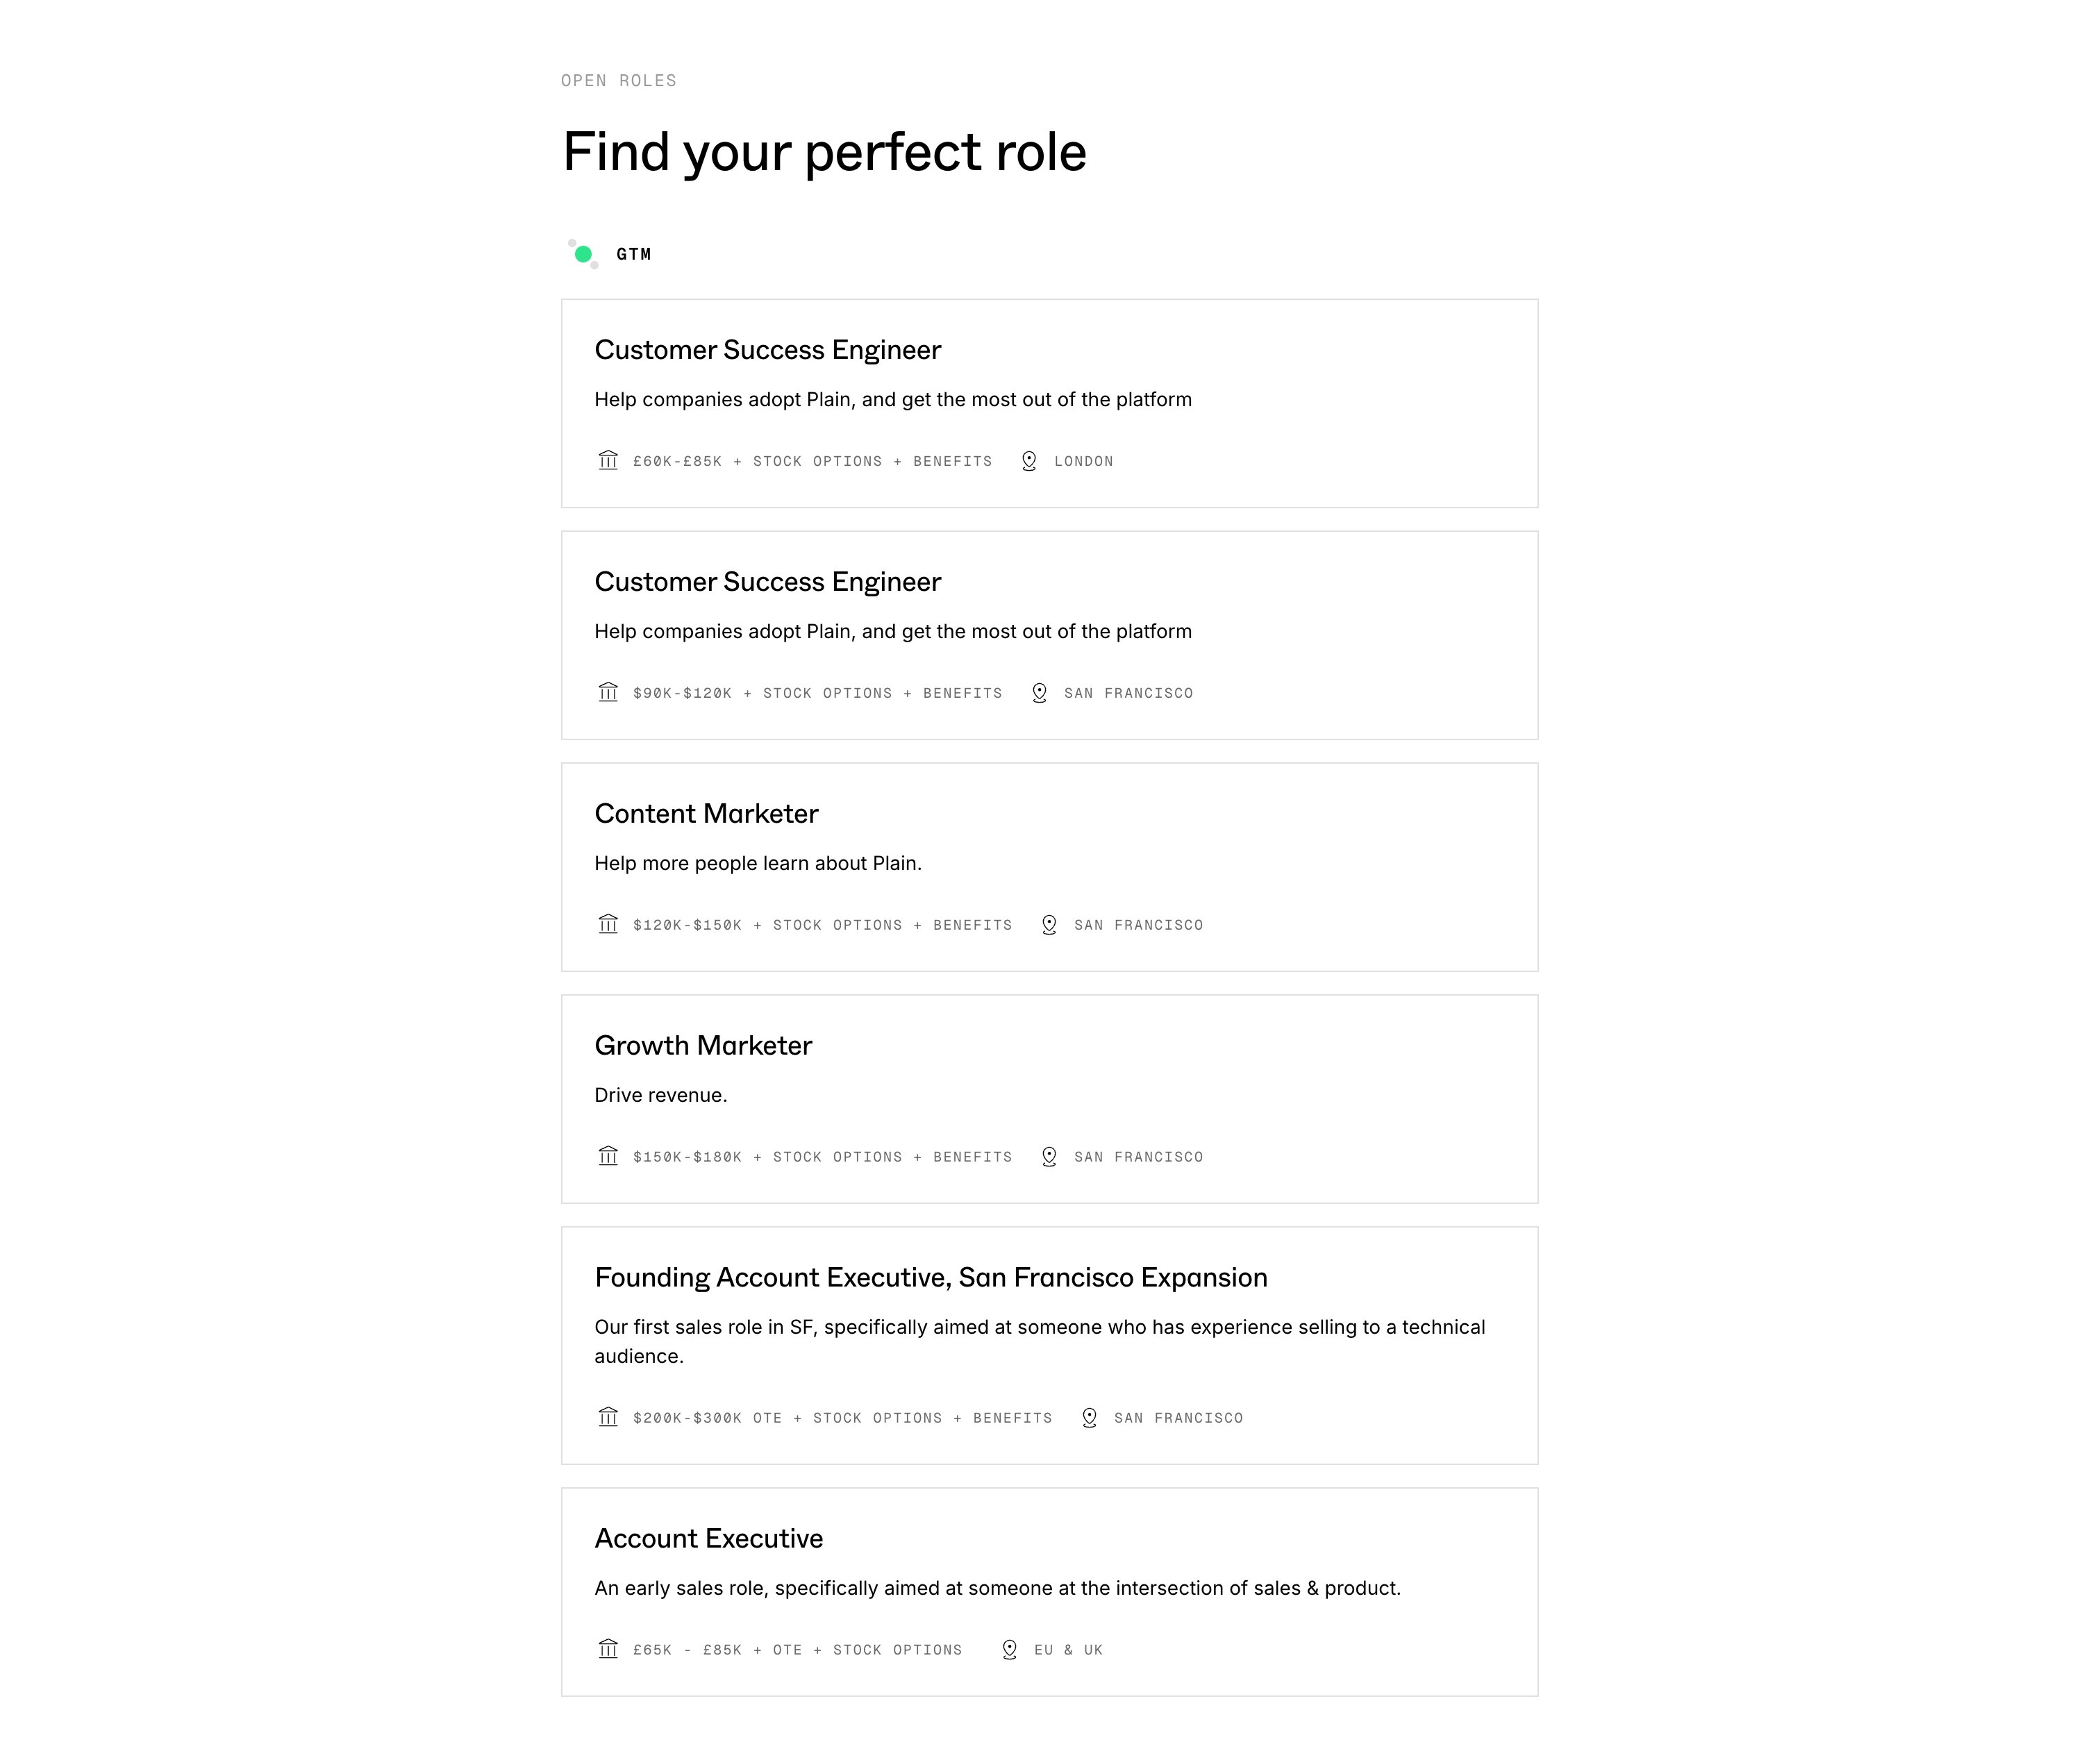This screenshot has height=1742, width=2100.
Task: Open the San Francisco Customer Success Engineer title
Action: point(767,582)
